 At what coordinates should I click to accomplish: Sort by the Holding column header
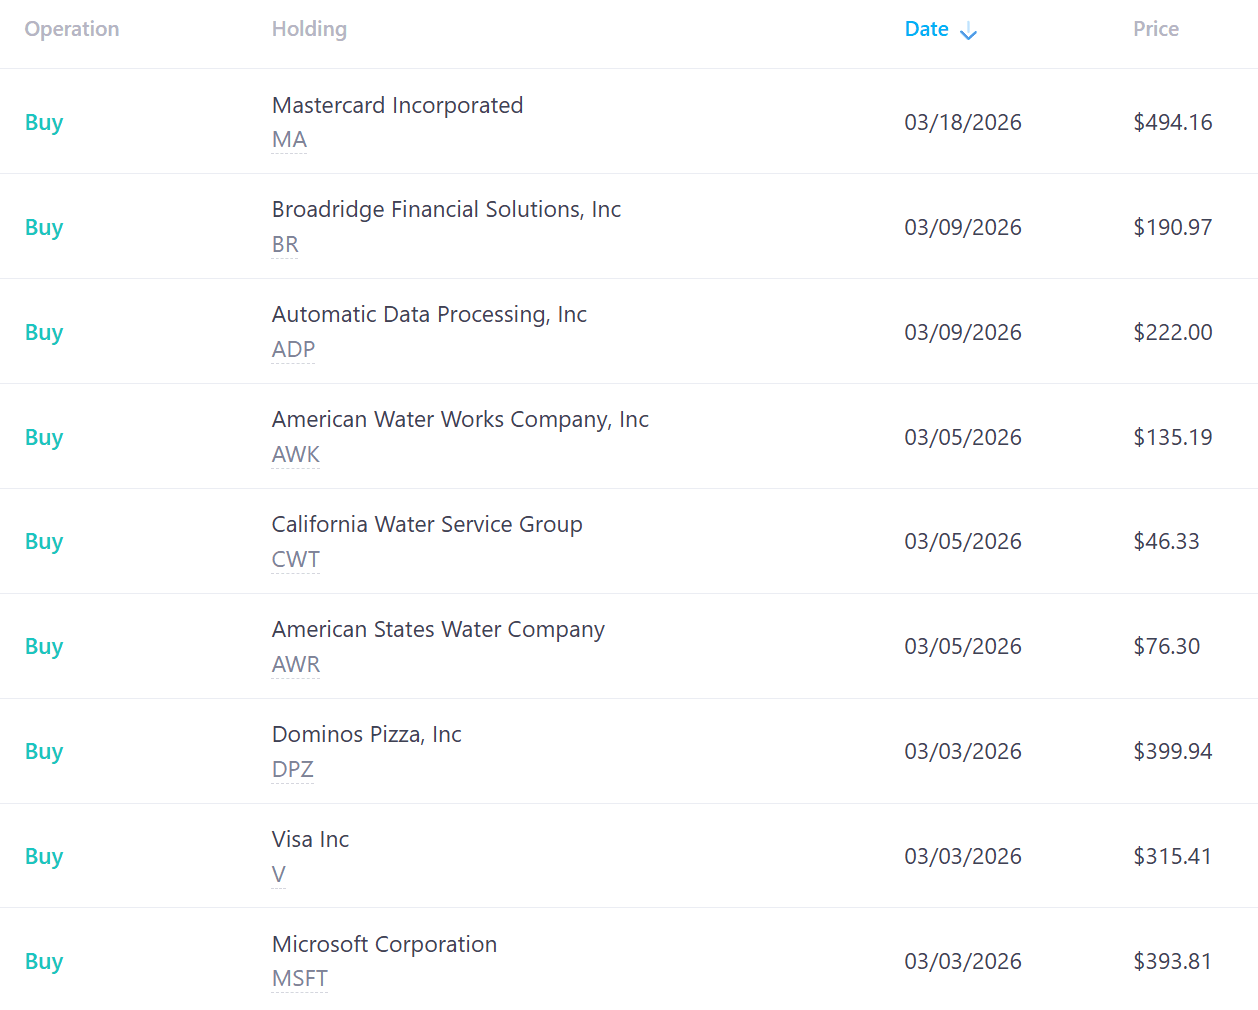(309, 29)
